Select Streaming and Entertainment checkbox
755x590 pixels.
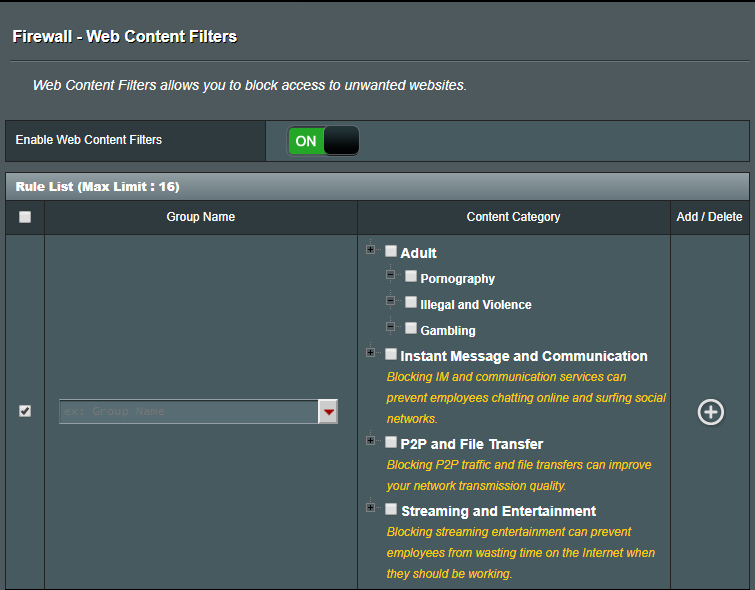pos(391,509)
